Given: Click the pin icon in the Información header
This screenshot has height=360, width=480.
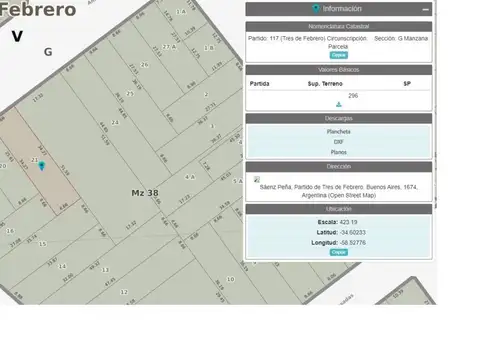Looking at the screenshot, I should click(316, 9).
